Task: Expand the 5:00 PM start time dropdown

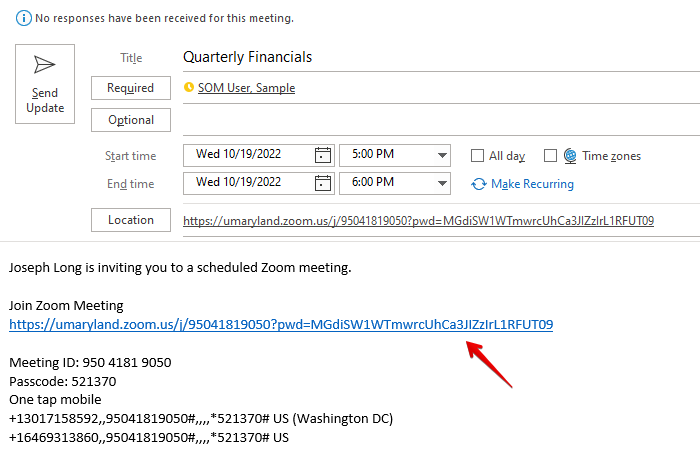Action: [x=442, y=155]
